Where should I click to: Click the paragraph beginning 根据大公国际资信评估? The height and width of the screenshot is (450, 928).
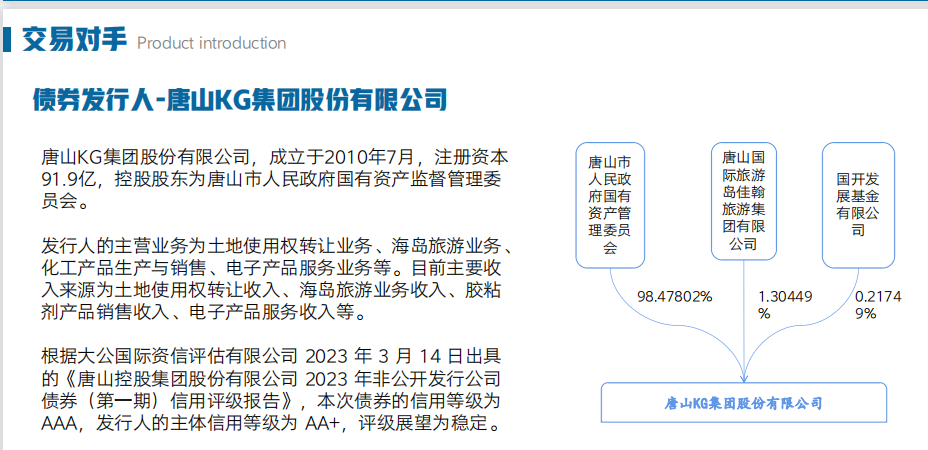[x=272, y=390]
